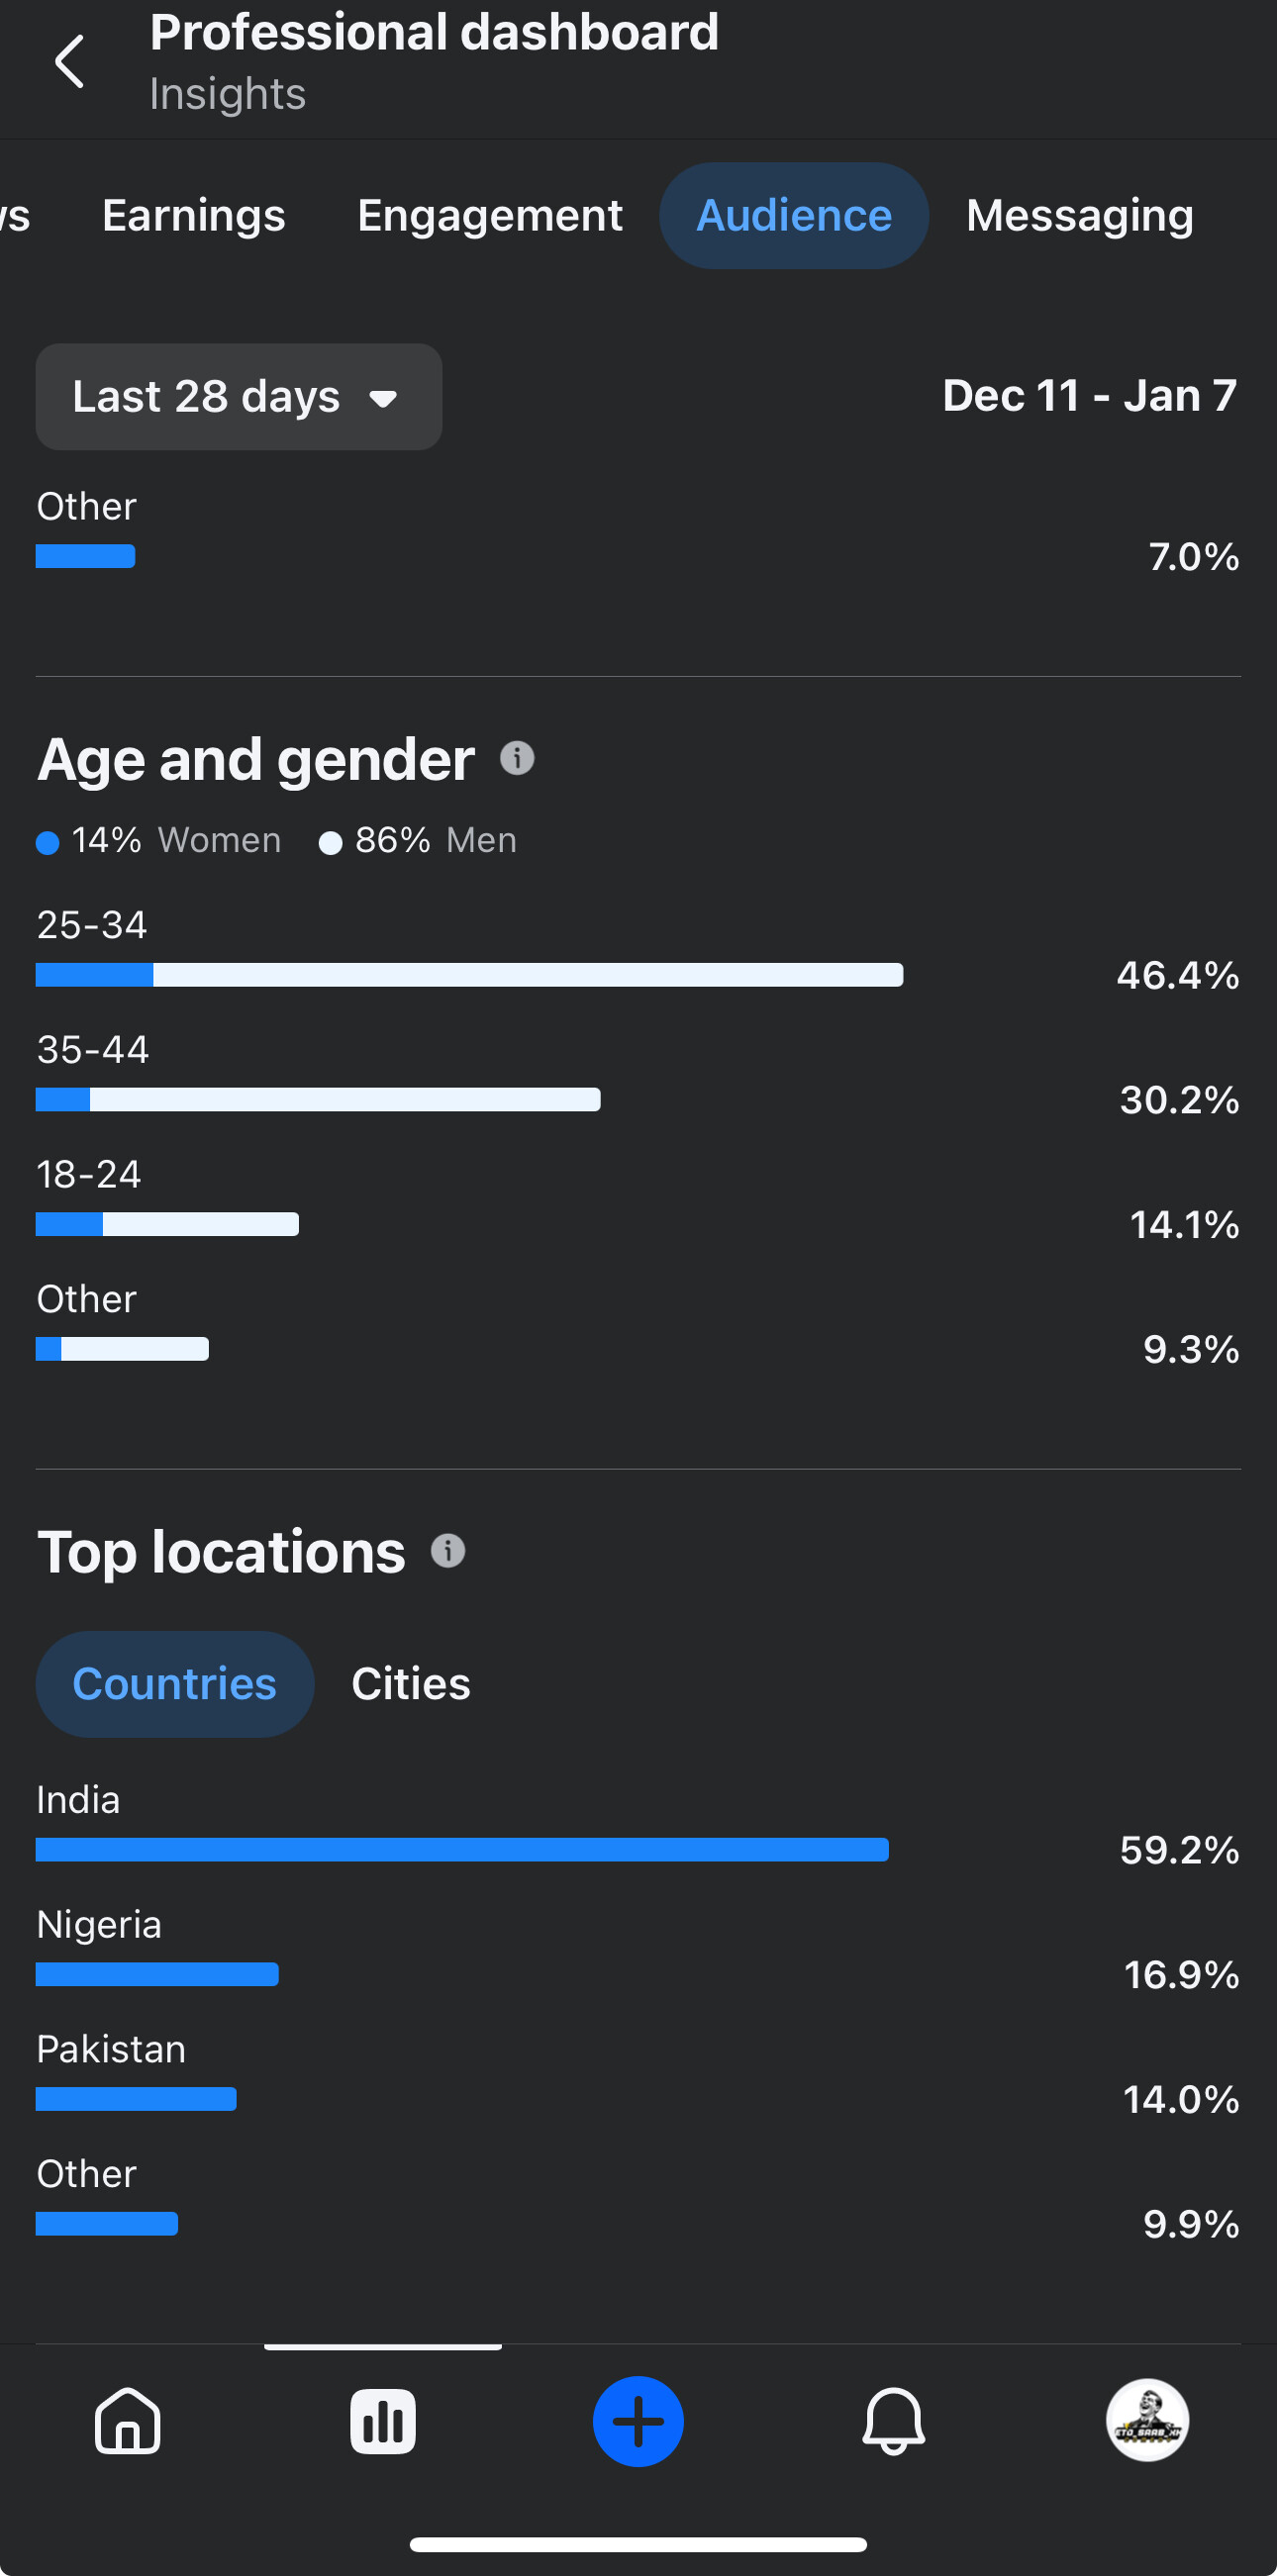This screenshot has width=1277, height=2576.
Task: Tap the Nigeria location bar
Action: click(157, 1975)
